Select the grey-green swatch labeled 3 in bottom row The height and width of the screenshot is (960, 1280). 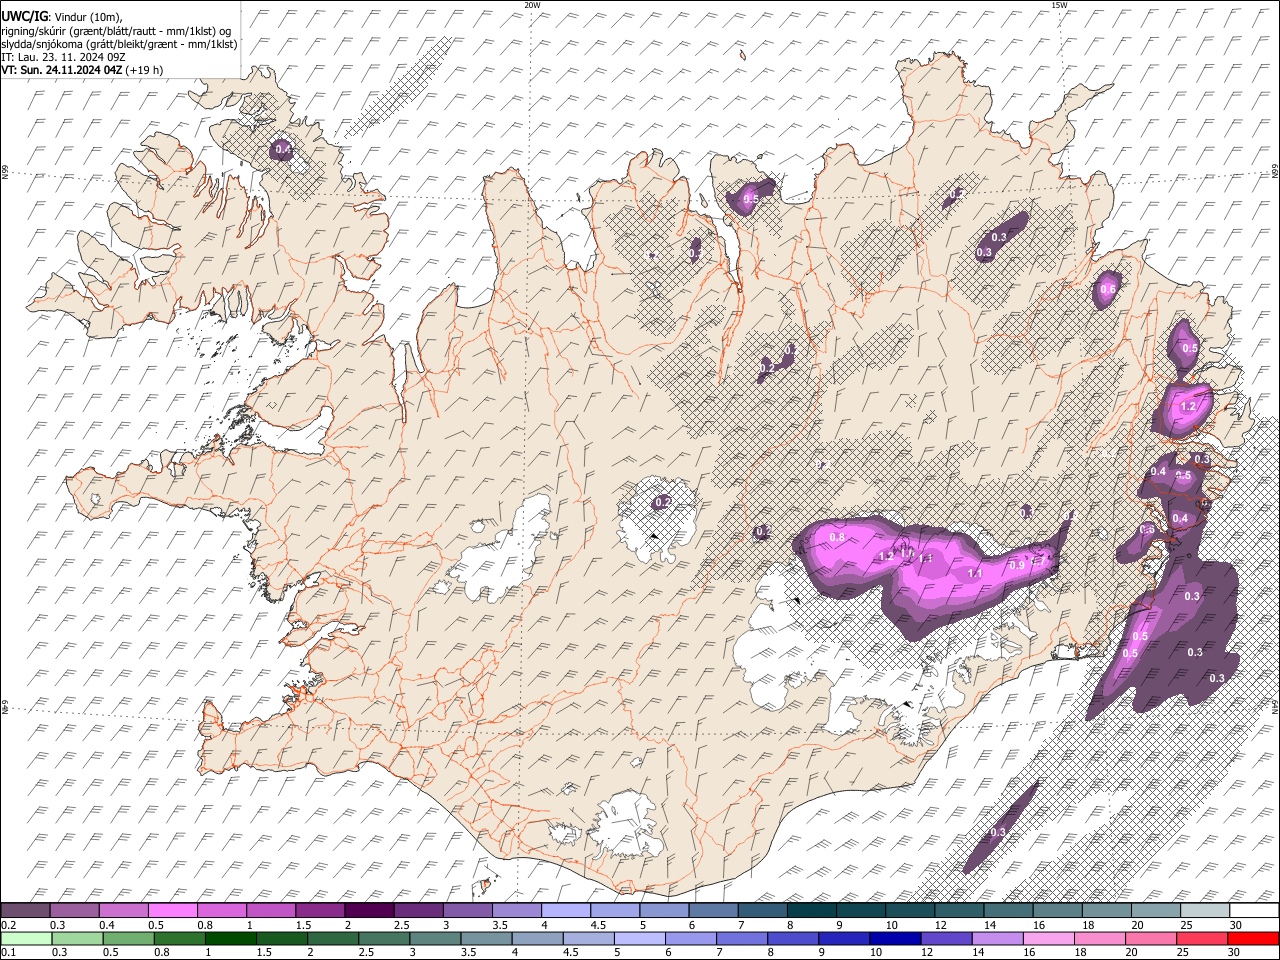coord(435,938)
